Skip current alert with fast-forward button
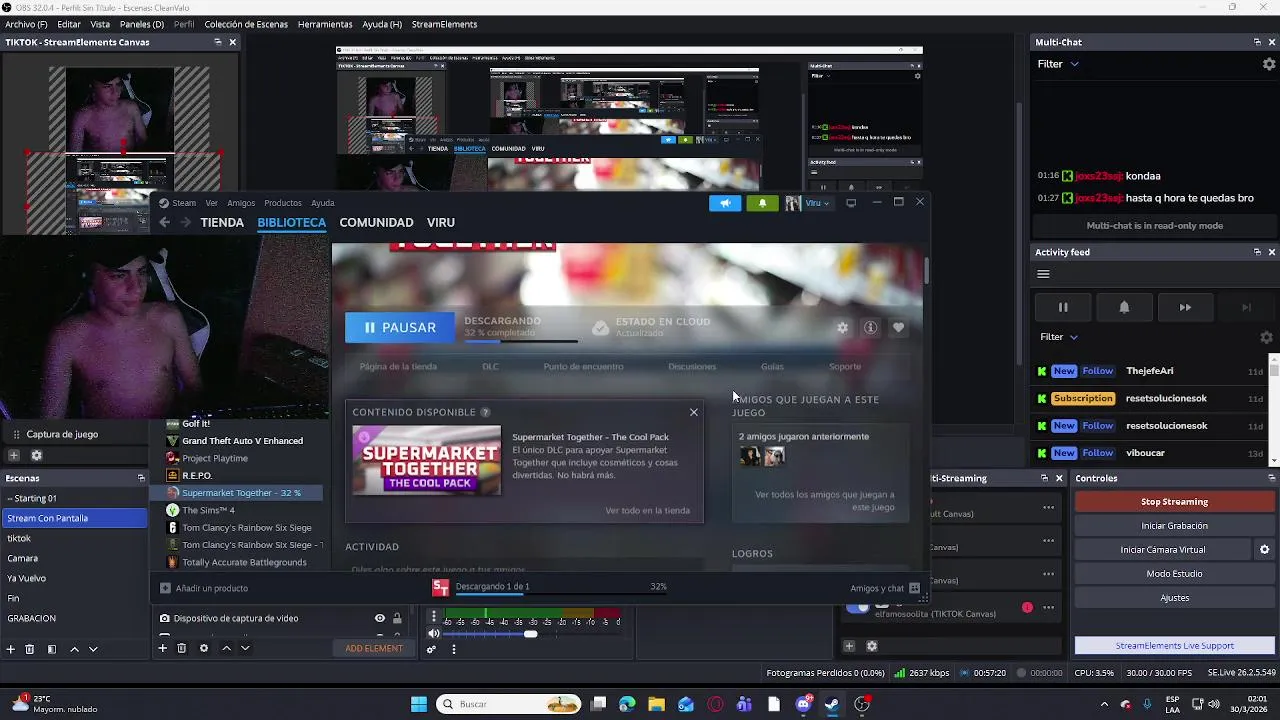The image size is (1280, 720). (1185, 307)
